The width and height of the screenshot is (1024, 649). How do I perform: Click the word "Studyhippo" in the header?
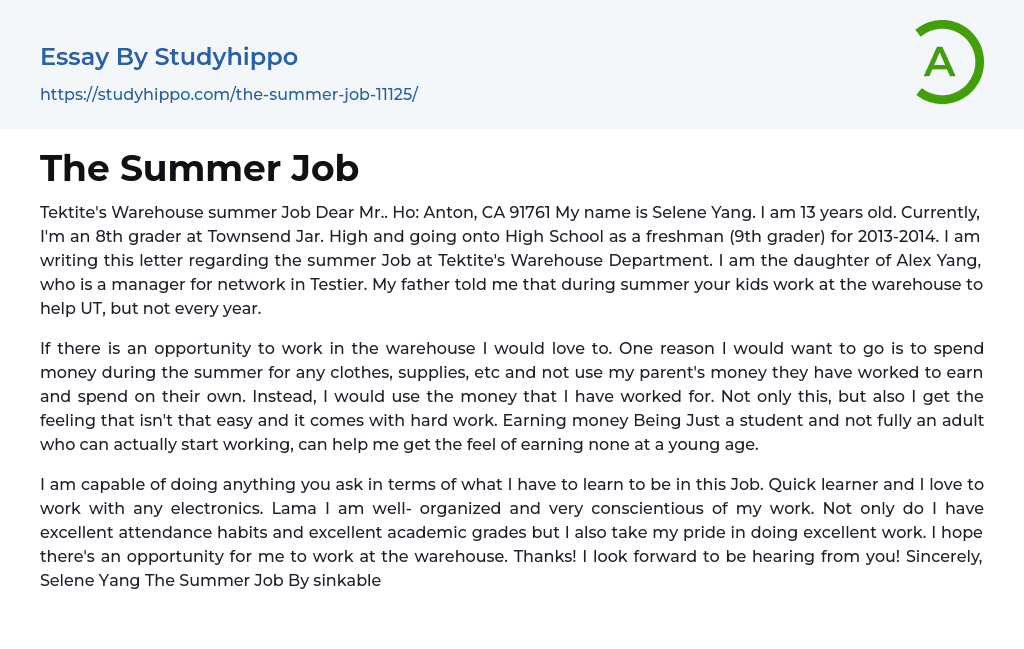226,57
